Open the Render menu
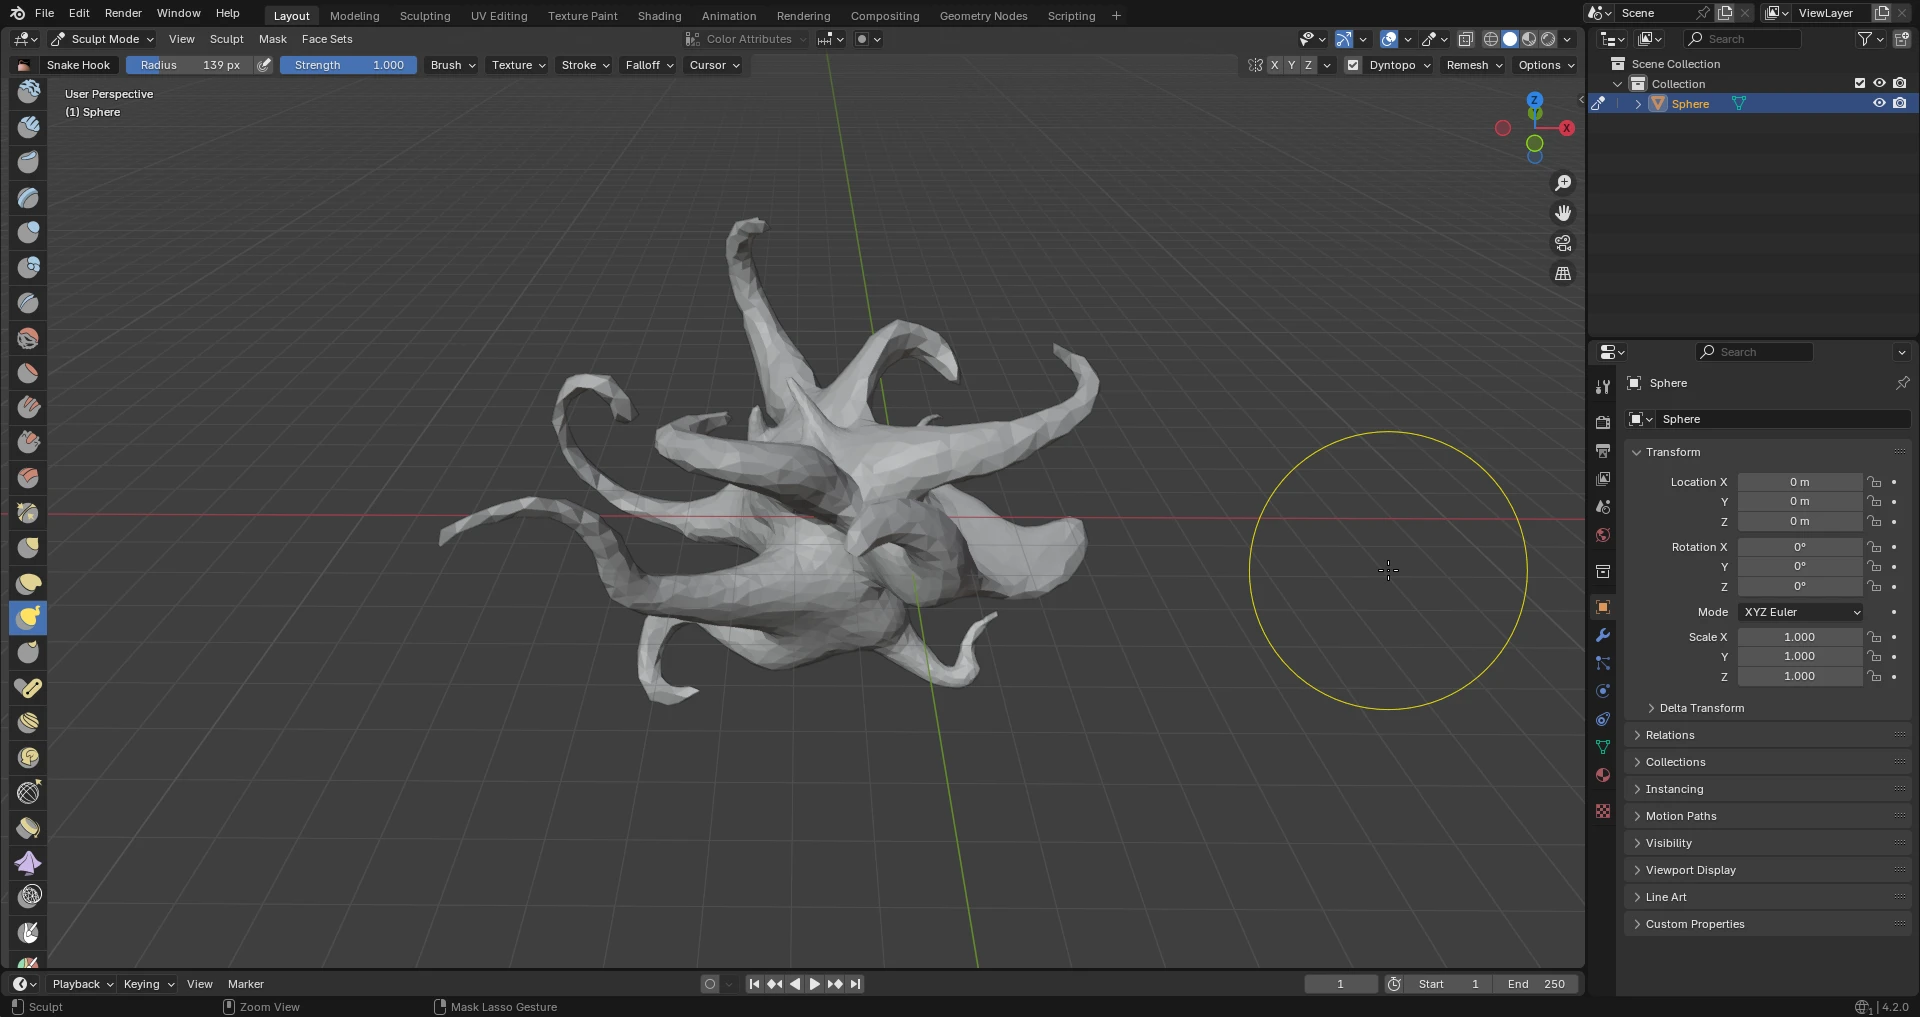The image size is (1920, 1017). click(x=123, y=13)
